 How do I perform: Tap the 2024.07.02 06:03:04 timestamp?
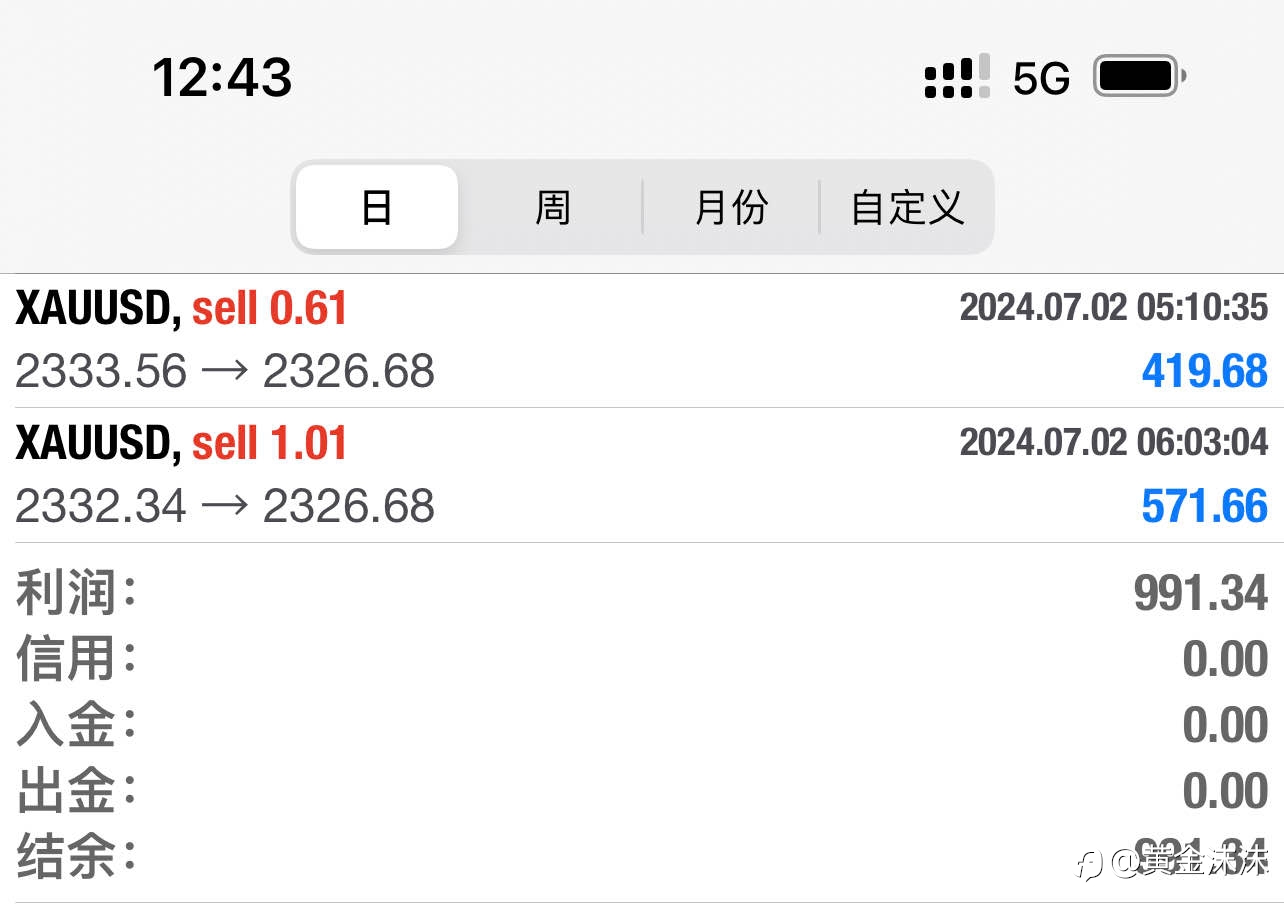tap(1113, 441)
